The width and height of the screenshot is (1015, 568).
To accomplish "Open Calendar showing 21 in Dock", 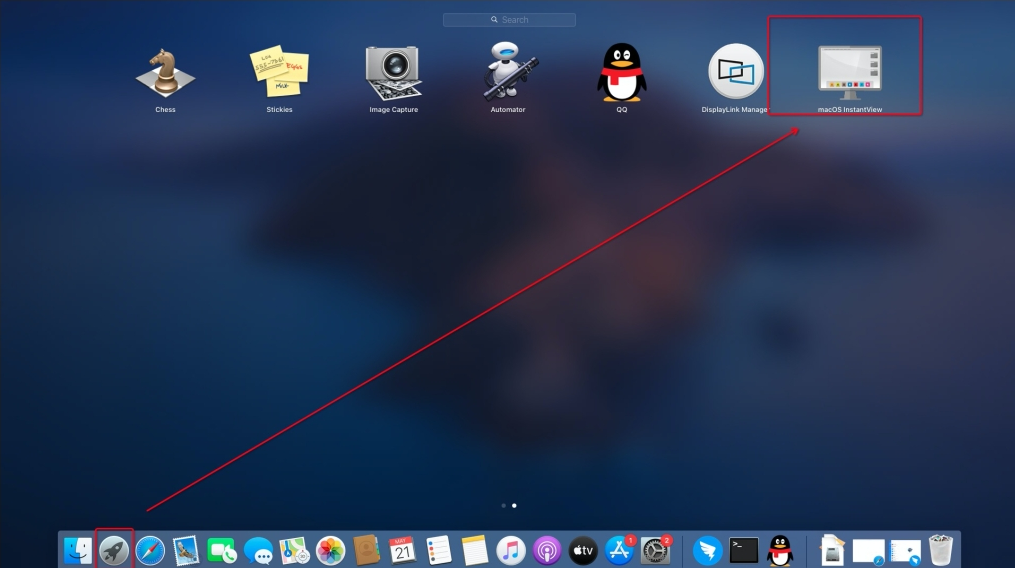I will [402, 551].
